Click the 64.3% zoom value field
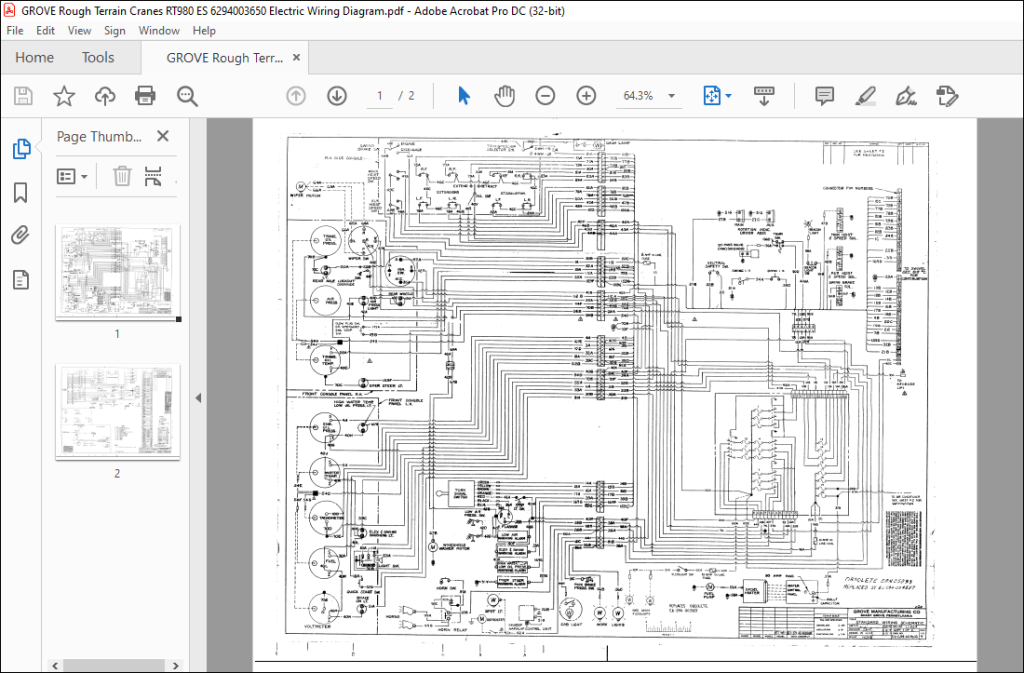This screenshot has width=1024, height=673. click(x=638, y=96)
